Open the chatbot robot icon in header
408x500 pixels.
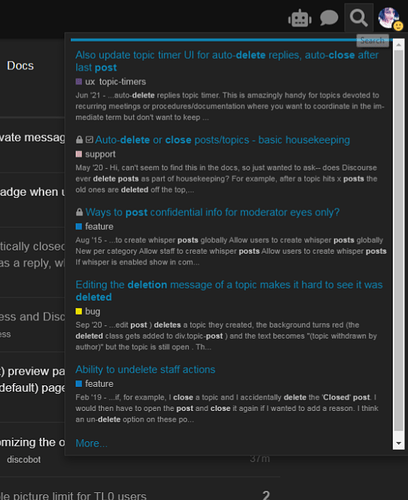click(300, 18)
